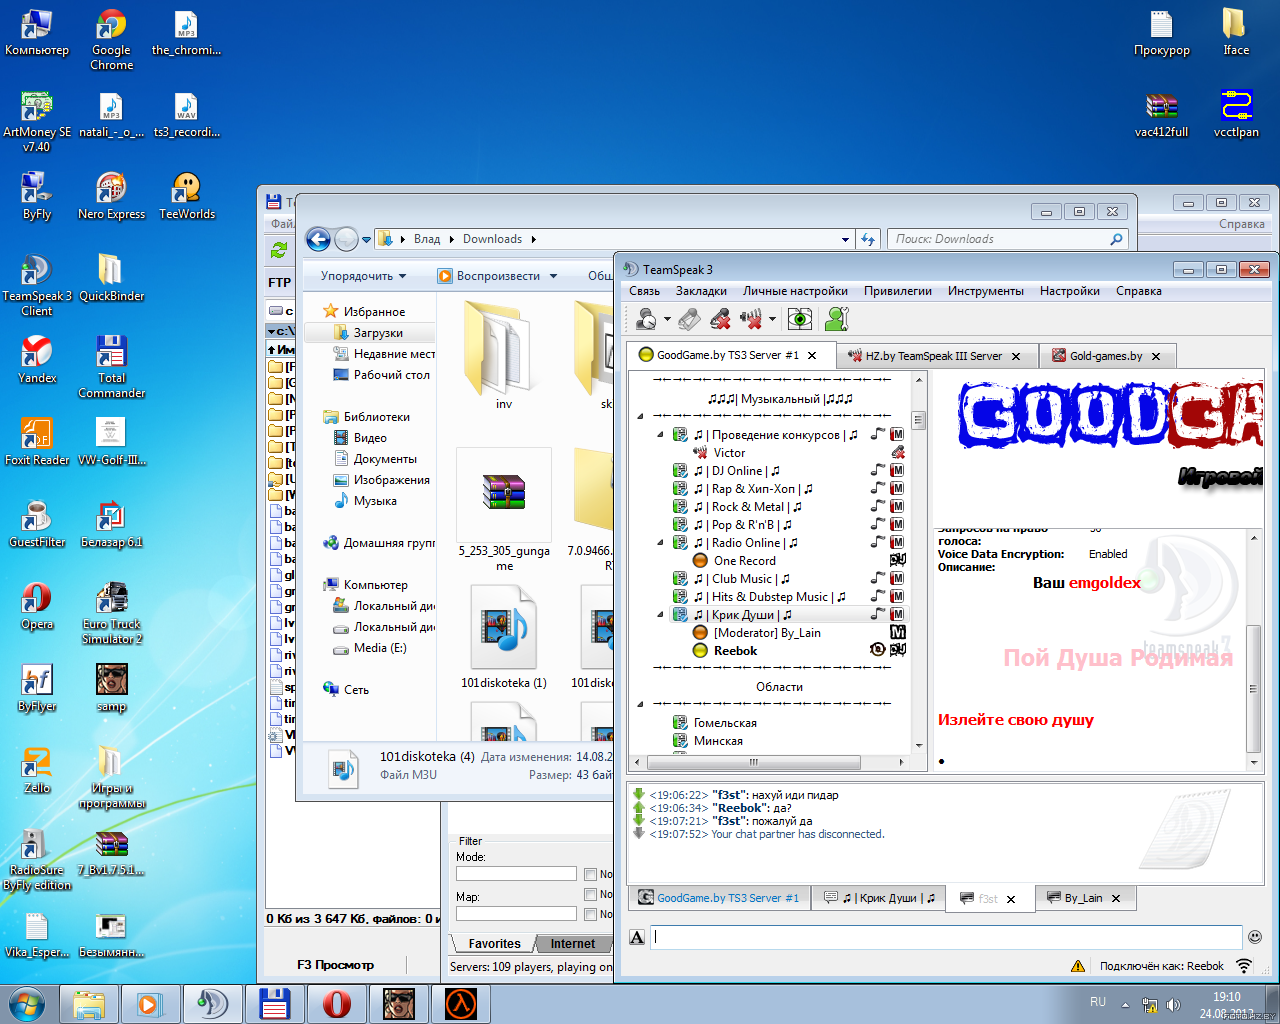
Task: Switch to the By_Lain chat tab
Action: (x=1083, y=898)
